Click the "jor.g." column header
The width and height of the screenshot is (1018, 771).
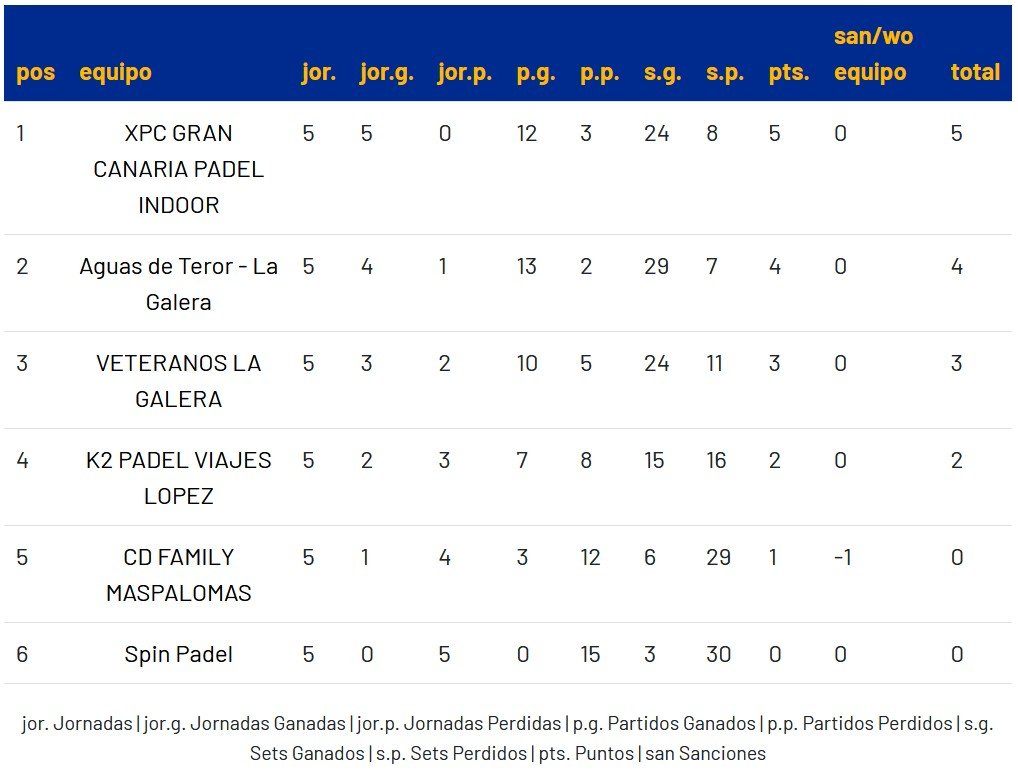387,72
